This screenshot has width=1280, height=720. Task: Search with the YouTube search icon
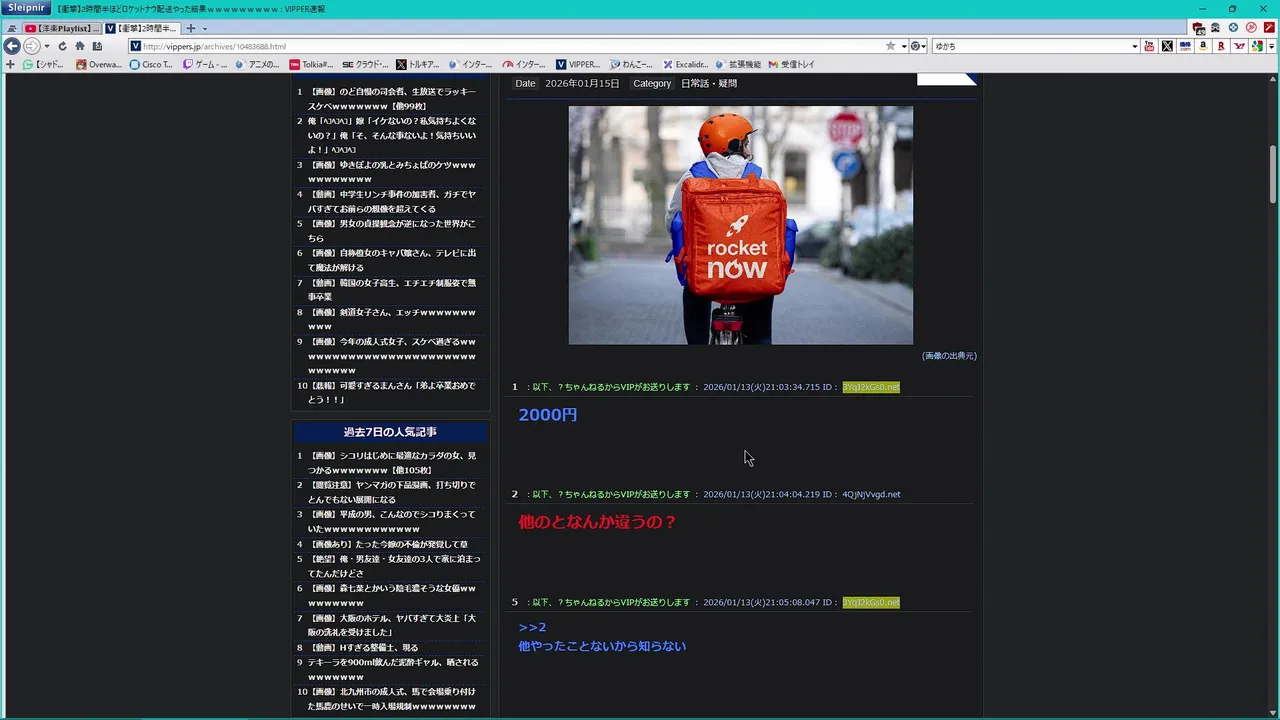[x=1149, y=46]
